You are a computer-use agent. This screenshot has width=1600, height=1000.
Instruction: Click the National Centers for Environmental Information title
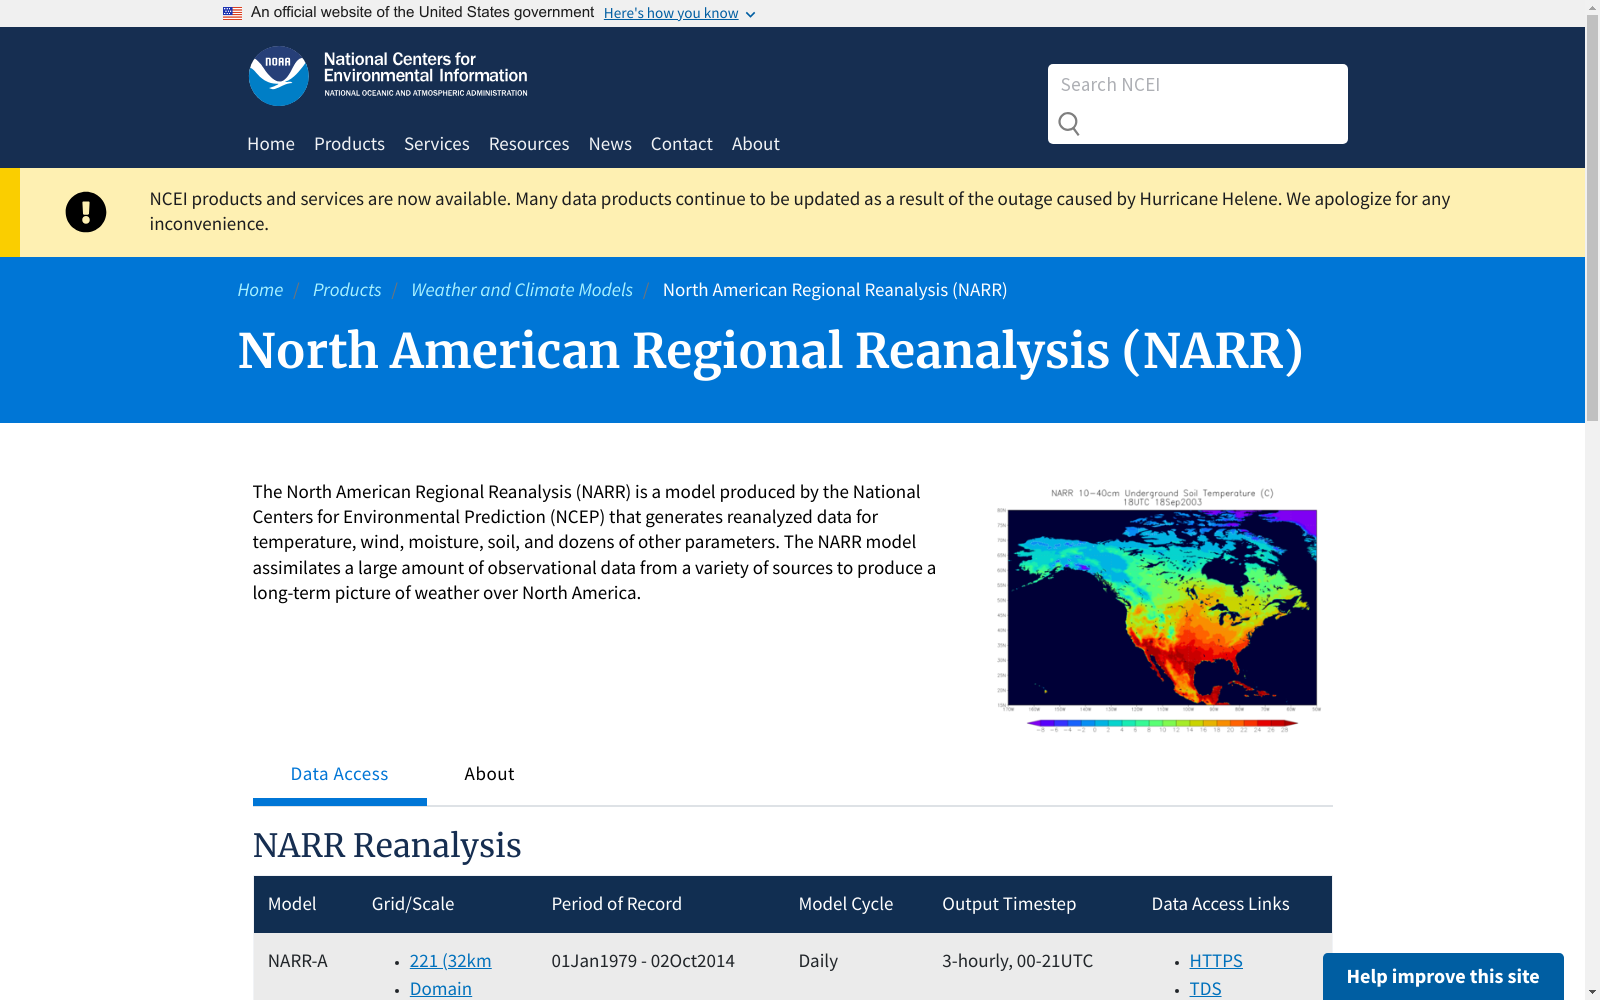(425, 68)
